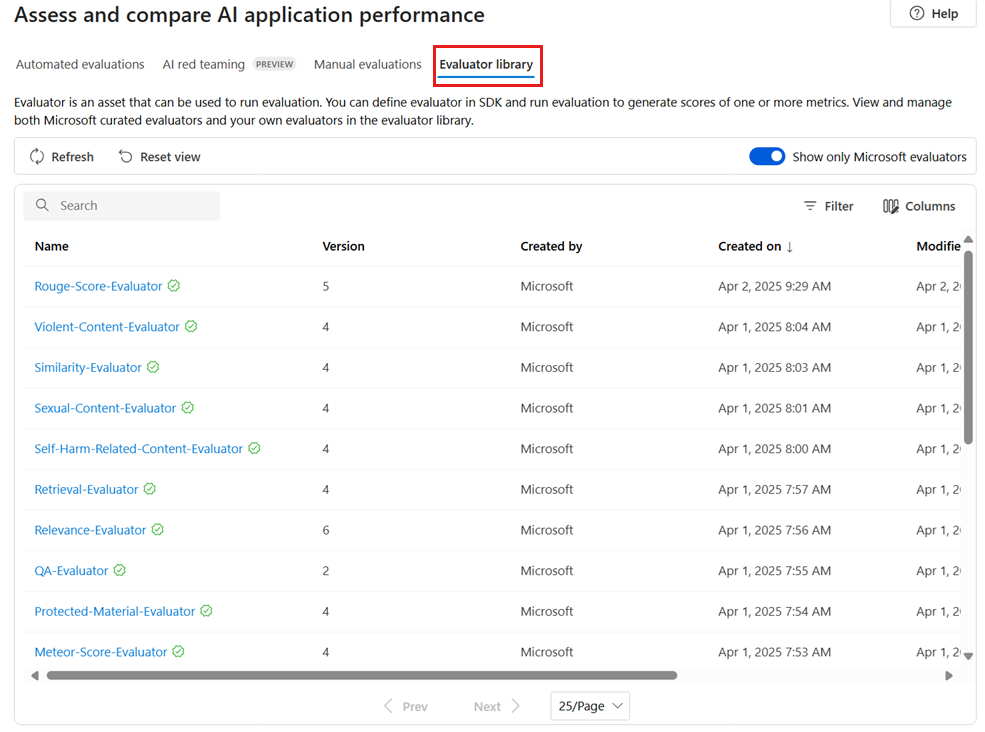Switch to the Manual evaluations tab
The image size is (985, 732).
(367, 64)
